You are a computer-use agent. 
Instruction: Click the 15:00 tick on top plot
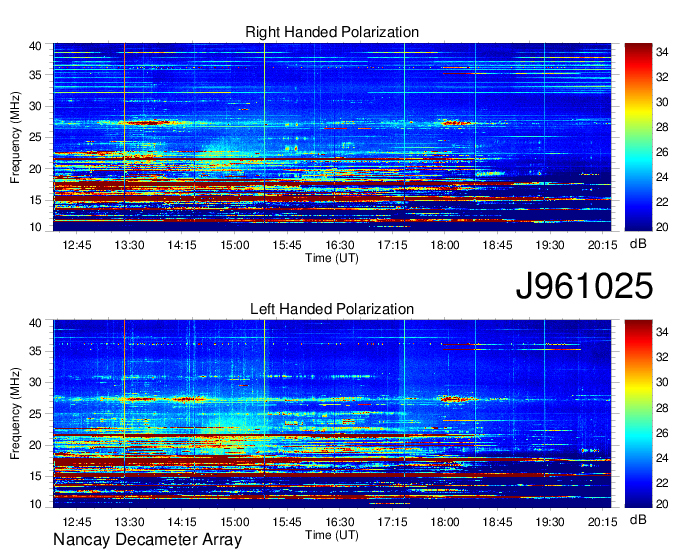click(235, 245)
